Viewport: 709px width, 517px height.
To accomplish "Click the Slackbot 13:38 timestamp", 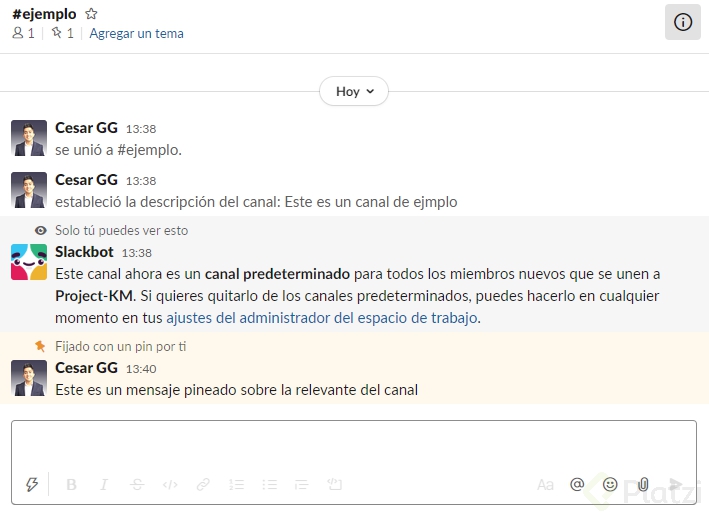I will [x=137, y=253].
